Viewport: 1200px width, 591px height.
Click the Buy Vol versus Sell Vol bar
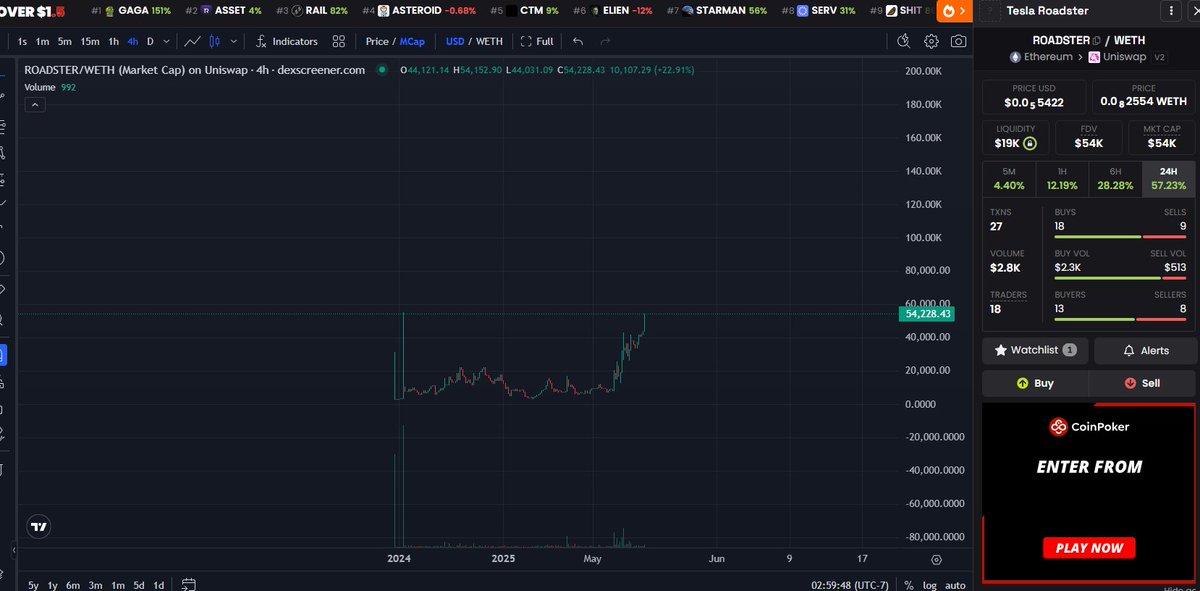[x=1120, y=278]
